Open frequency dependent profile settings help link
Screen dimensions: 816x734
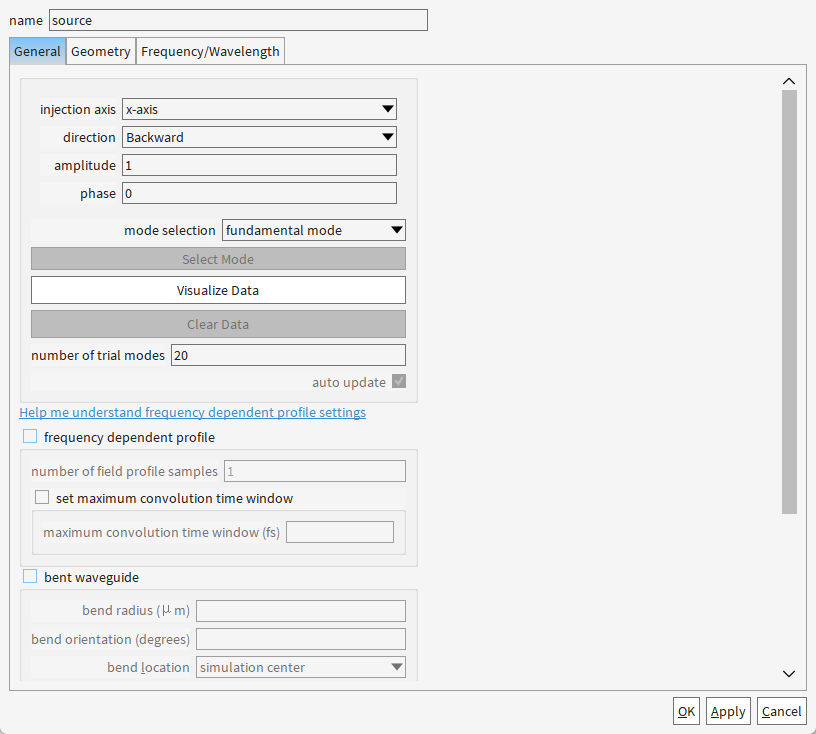coord(193,412)
